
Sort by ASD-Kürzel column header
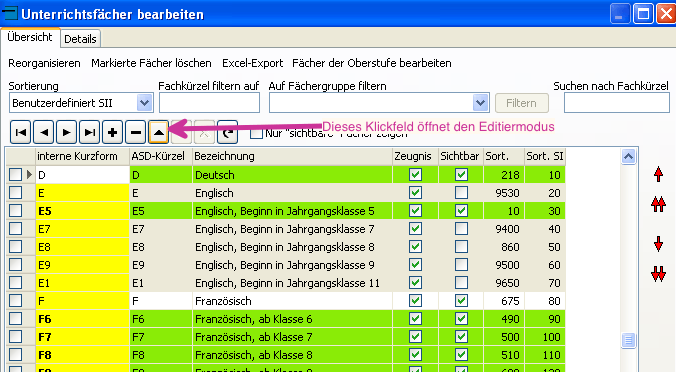click(161, 156)
